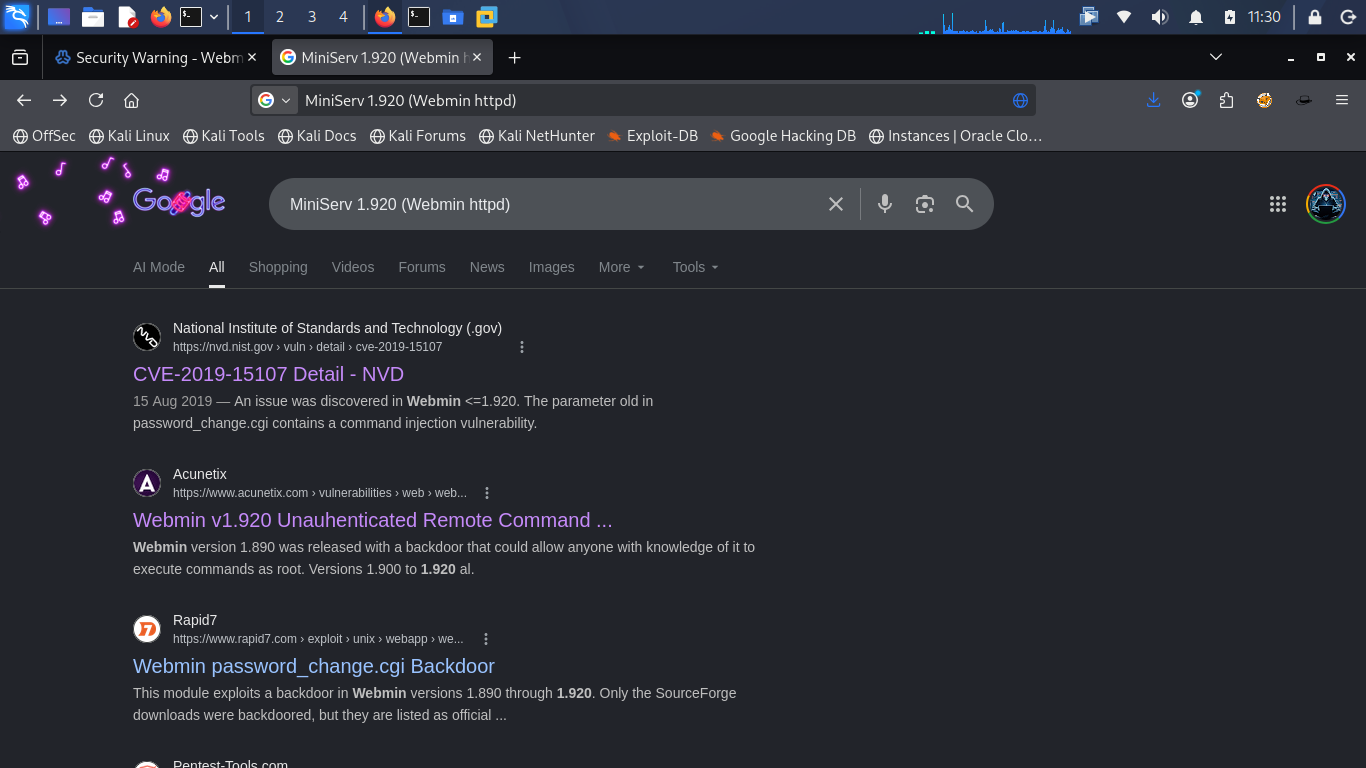Switch to AI Mode search tab

[x=159, y=267]
